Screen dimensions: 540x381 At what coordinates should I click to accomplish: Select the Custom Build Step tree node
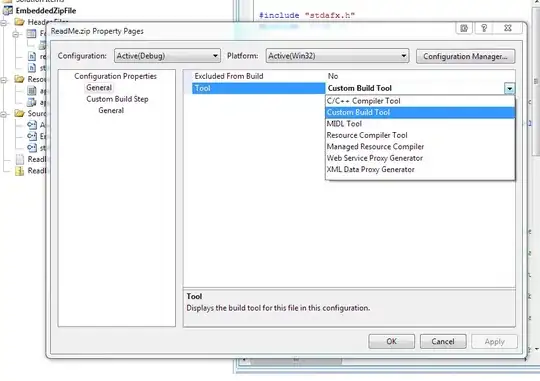point(117,99)
